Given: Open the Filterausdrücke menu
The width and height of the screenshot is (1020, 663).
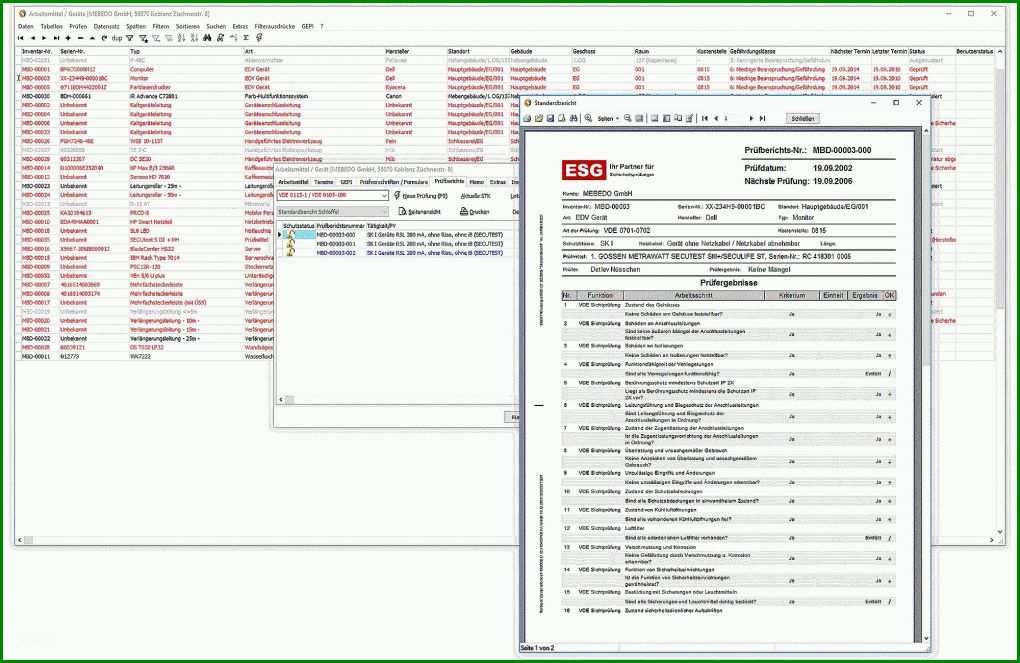Looking at the screenshot, I should 275,27.
